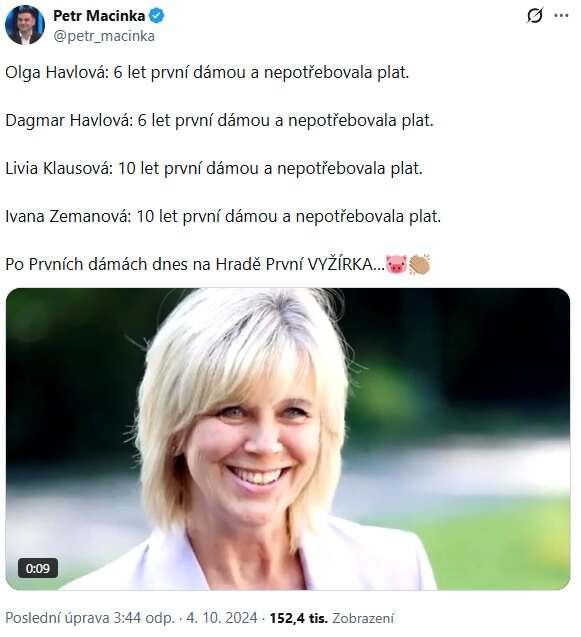Open the @petr_macinka handle link
The width and height of the screenshot is (581, 637).
[104, 36]
